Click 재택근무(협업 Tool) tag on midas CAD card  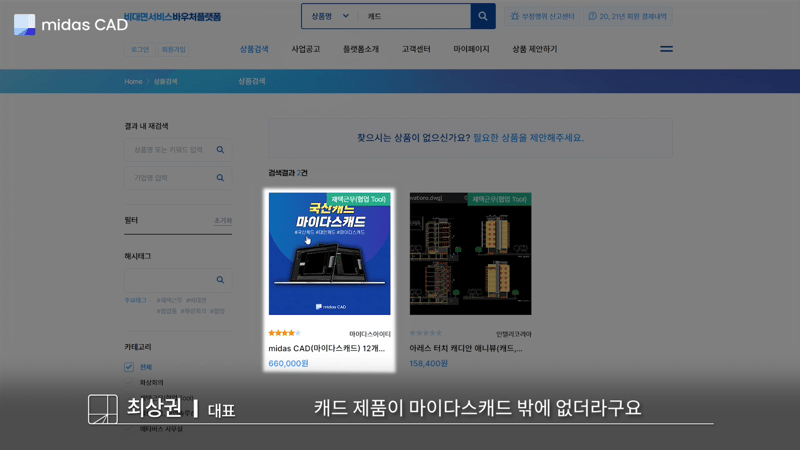click(359, 199)
